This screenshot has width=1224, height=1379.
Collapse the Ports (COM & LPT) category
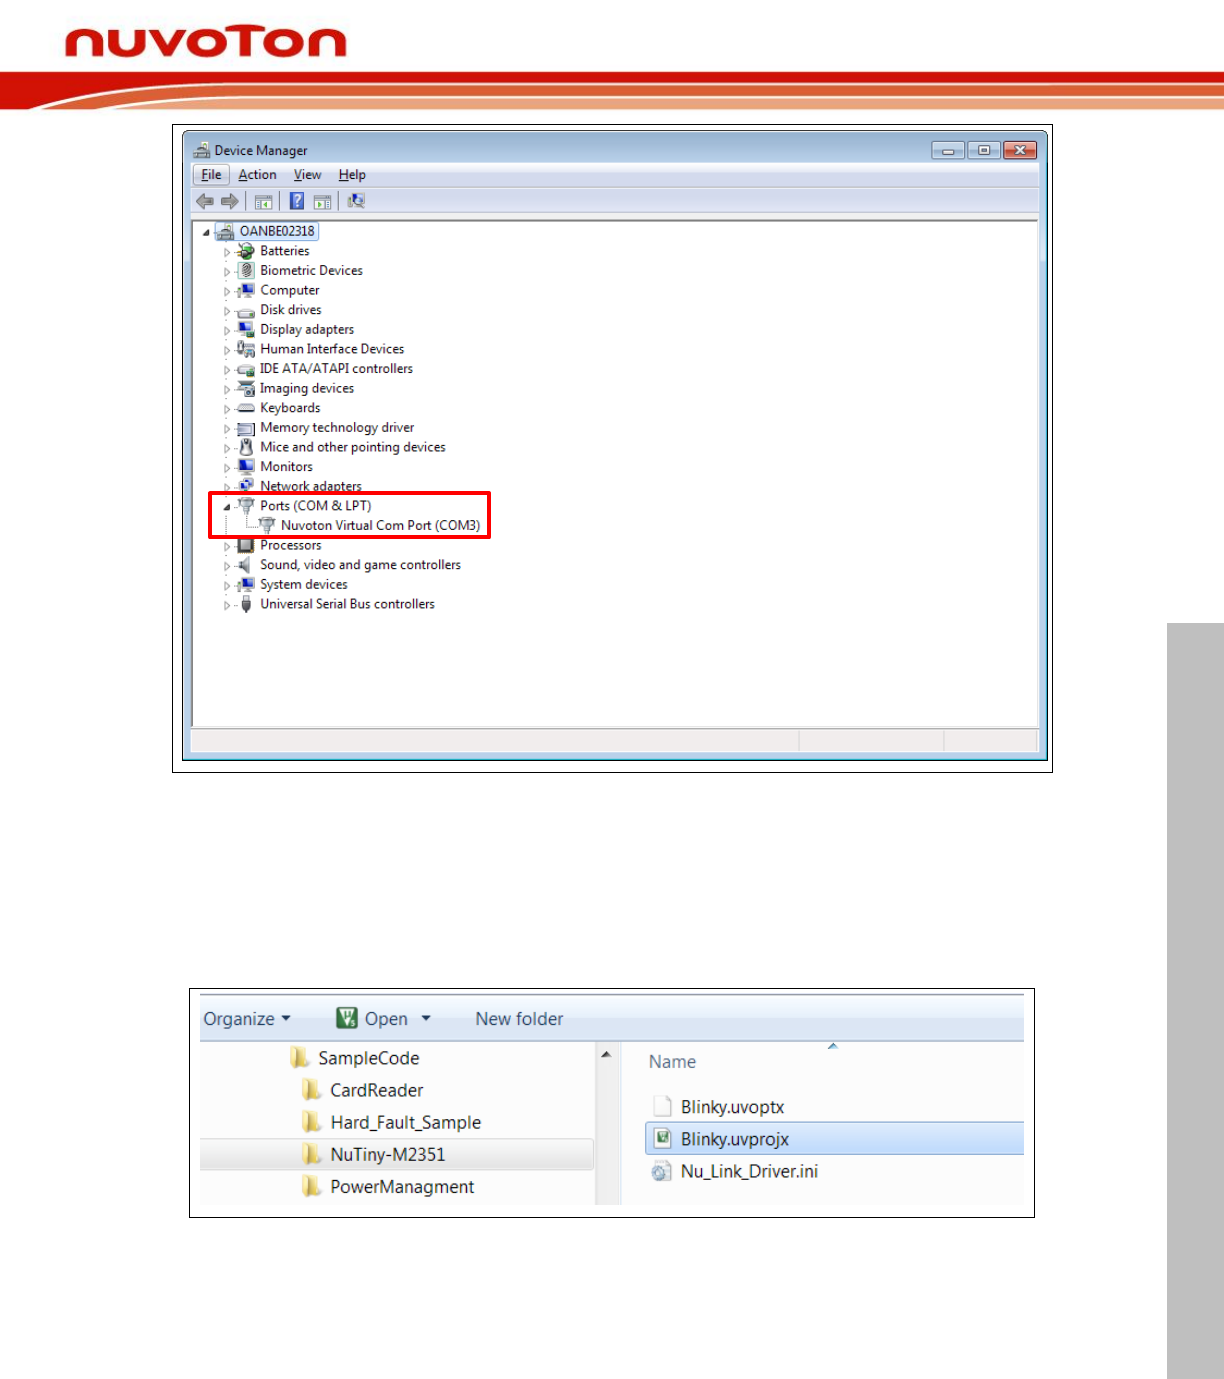(227, 507)
